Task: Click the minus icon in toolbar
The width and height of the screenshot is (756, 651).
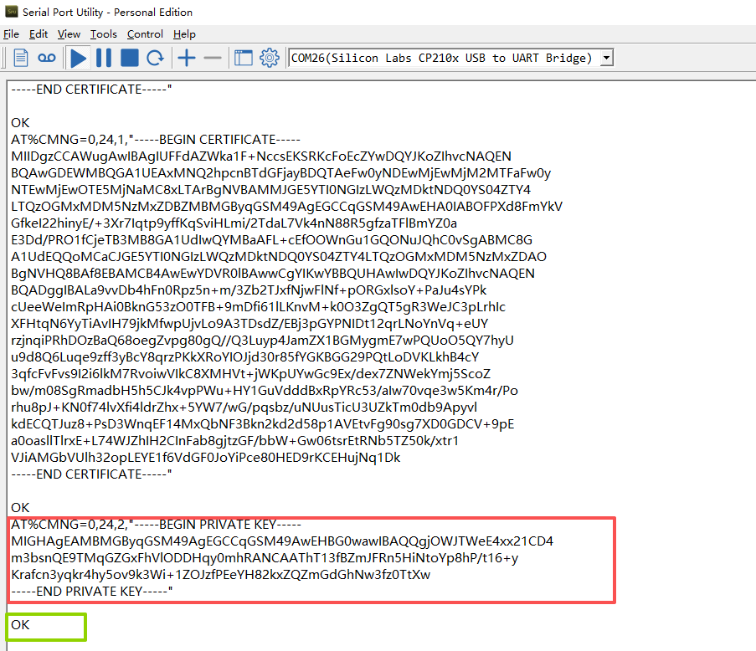Action: point(212,58)
